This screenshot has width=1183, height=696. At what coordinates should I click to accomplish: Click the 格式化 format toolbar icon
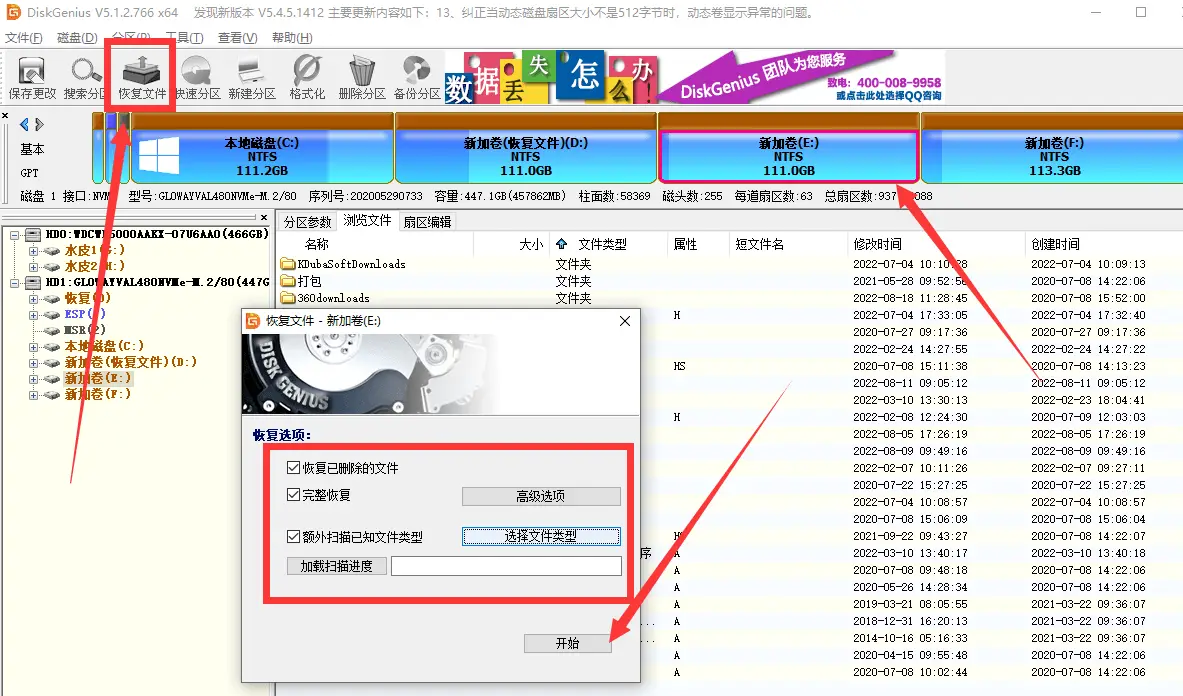coord(306,71)
